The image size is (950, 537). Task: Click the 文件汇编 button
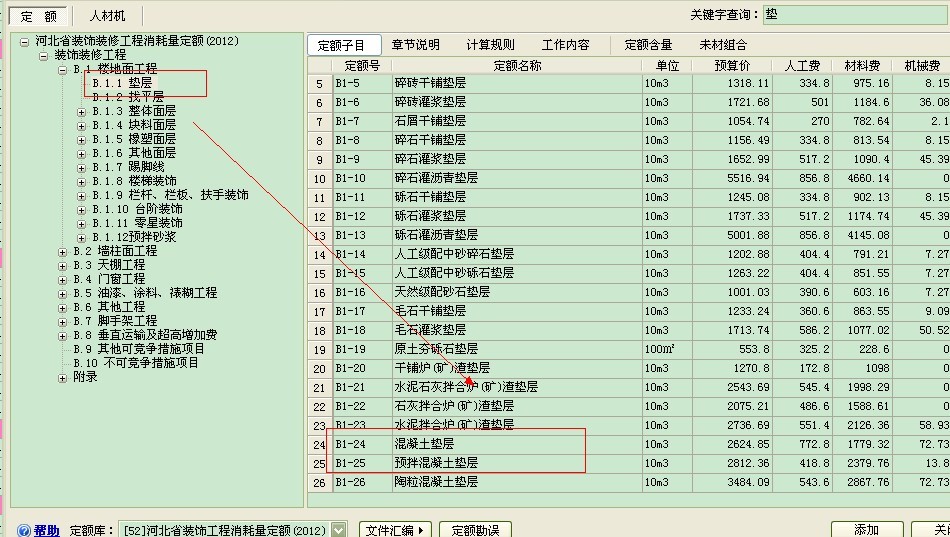[395, 530]
